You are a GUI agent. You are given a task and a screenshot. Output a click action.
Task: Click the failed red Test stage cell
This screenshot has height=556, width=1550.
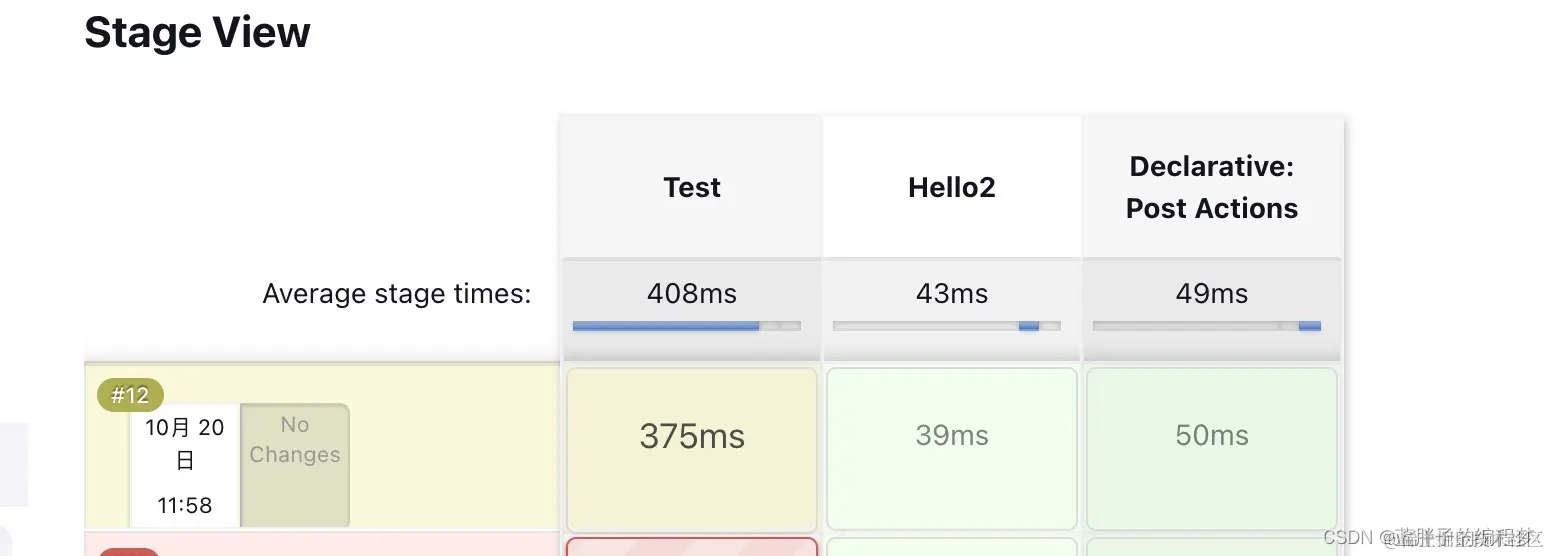pos(692,547)
